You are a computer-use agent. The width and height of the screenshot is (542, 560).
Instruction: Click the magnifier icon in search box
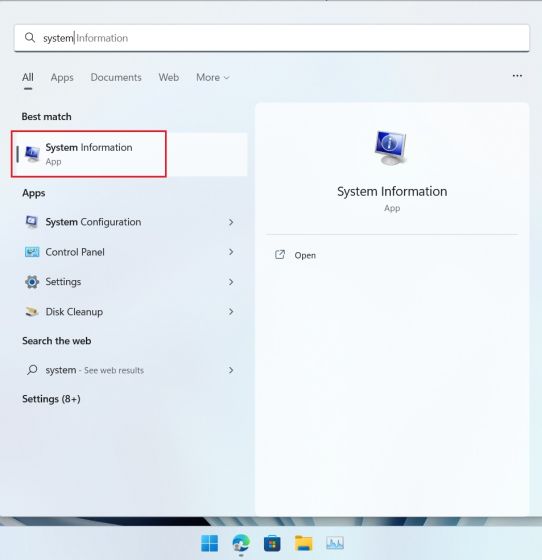[x=30, y=38]
